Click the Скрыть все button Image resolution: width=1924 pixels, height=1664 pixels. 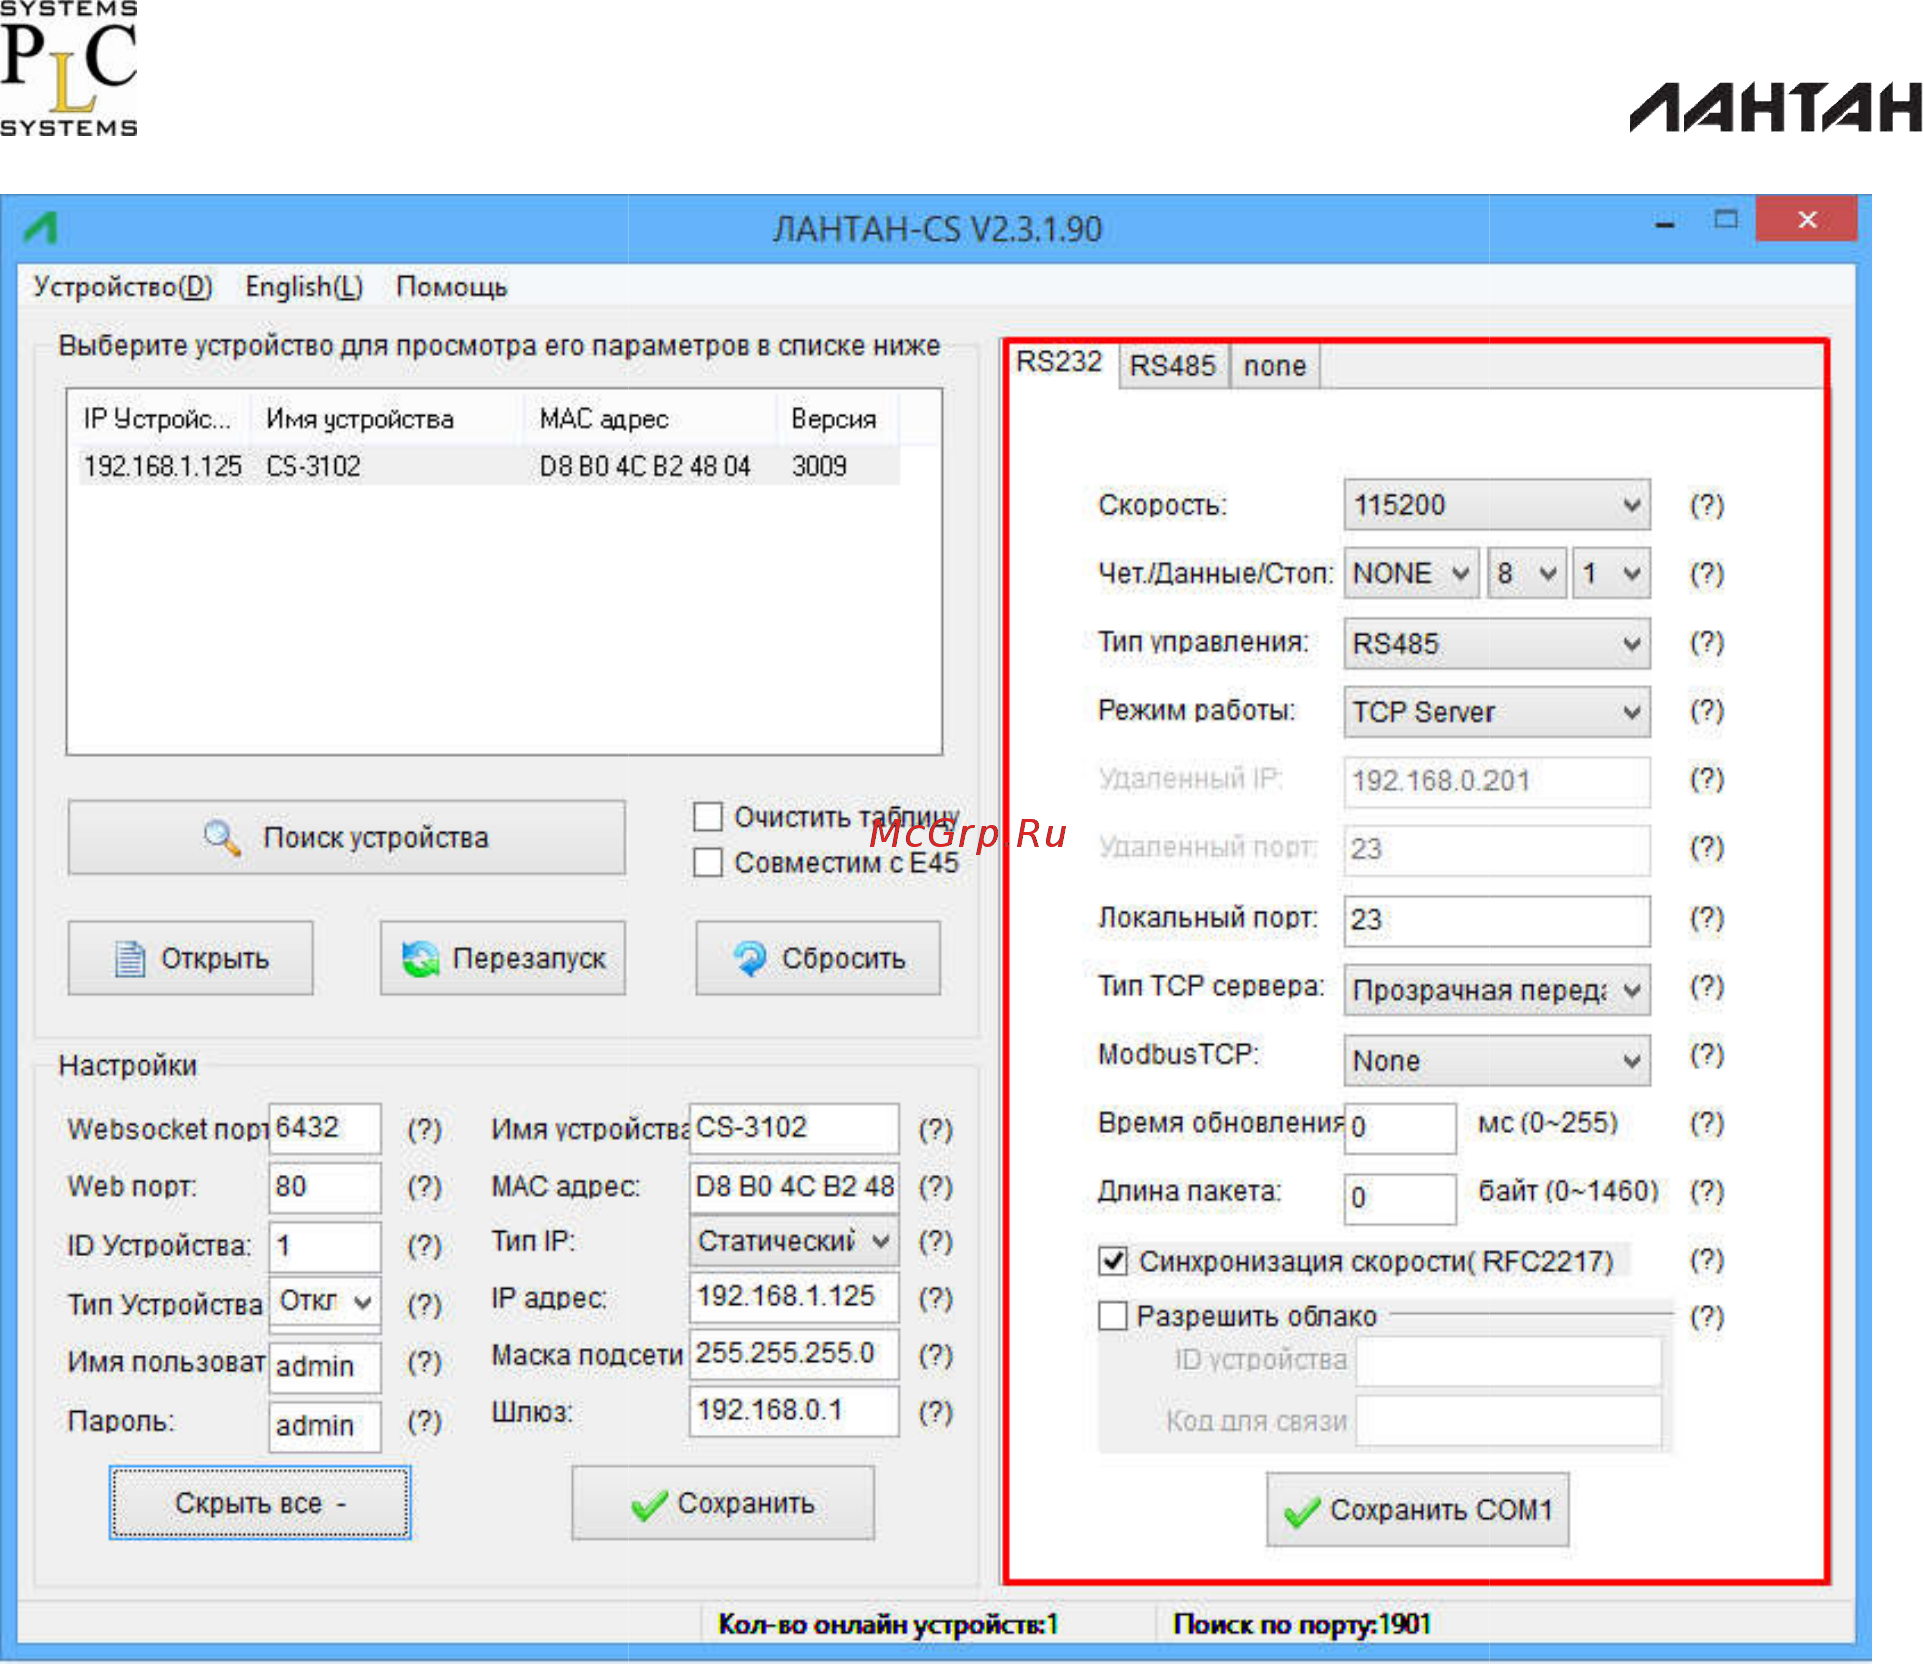(260, 1503)
